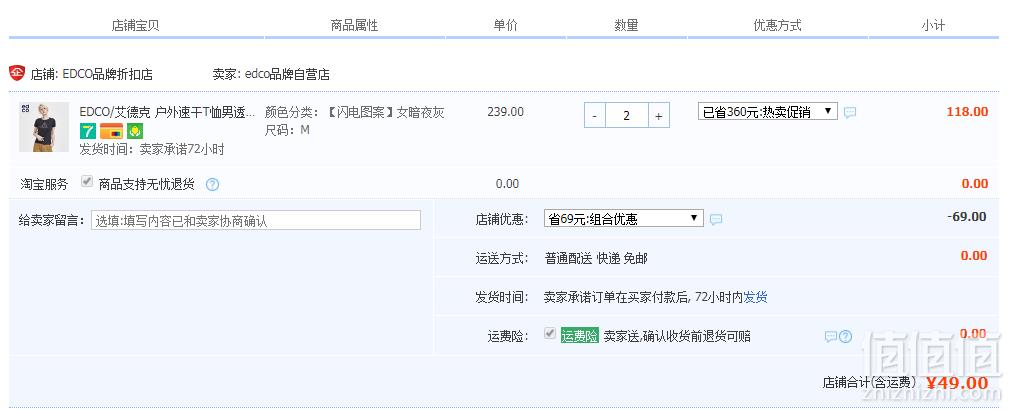Click comment icon beside 省69元 dropdown

[x=716, y=219]
